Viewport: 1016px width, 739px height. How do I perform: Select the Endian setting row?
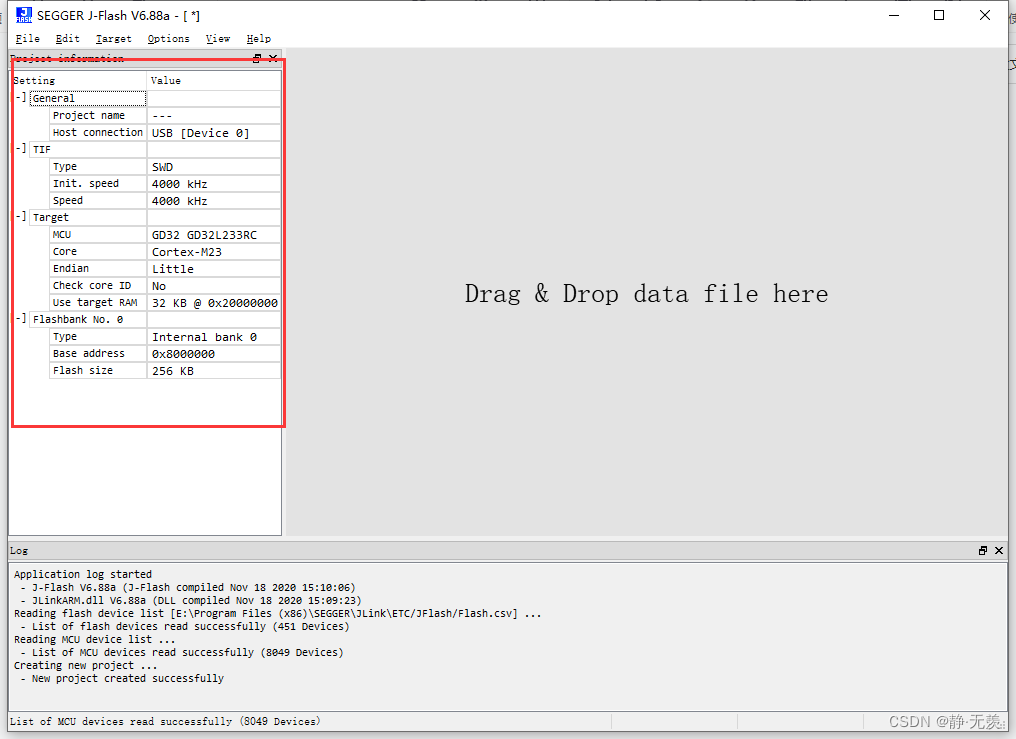pyautogui.click(x=98, y=268)
